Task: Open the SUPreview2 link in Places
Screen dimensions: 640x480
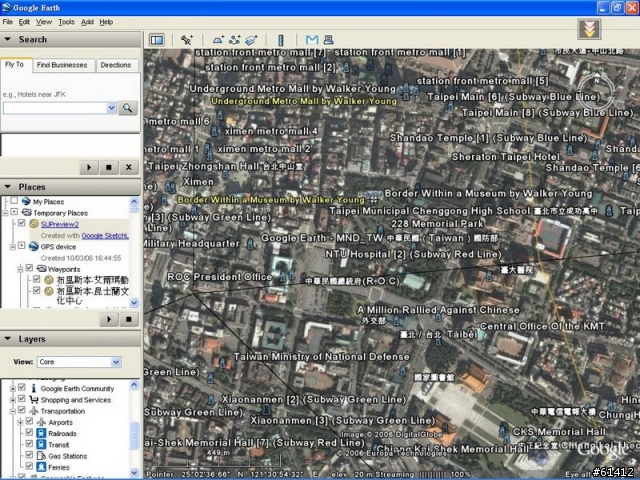Action: point(59,224)
